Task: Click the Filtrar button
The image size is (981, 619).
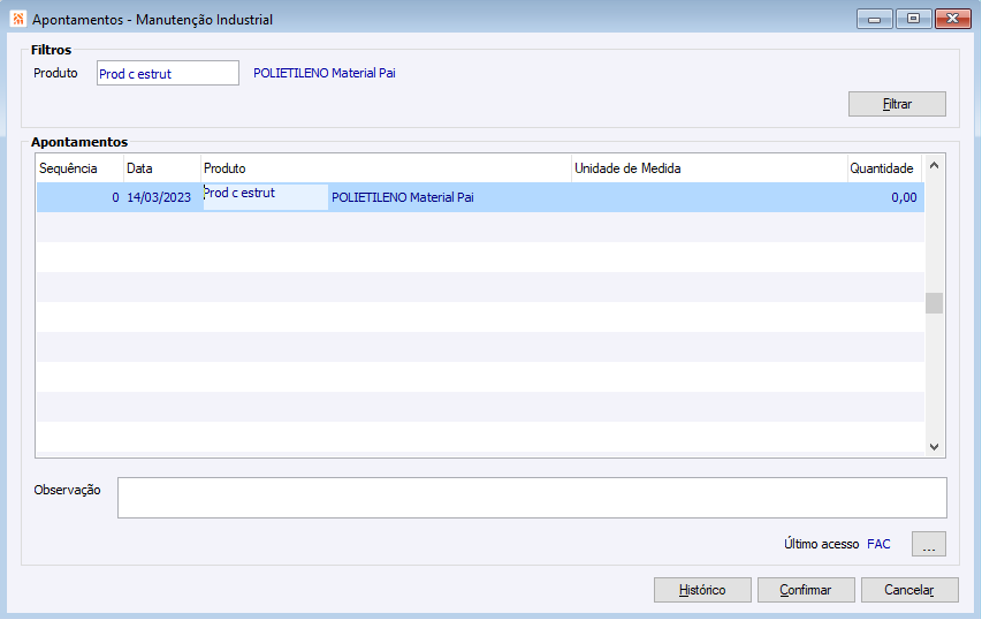Action: point(897,104)
